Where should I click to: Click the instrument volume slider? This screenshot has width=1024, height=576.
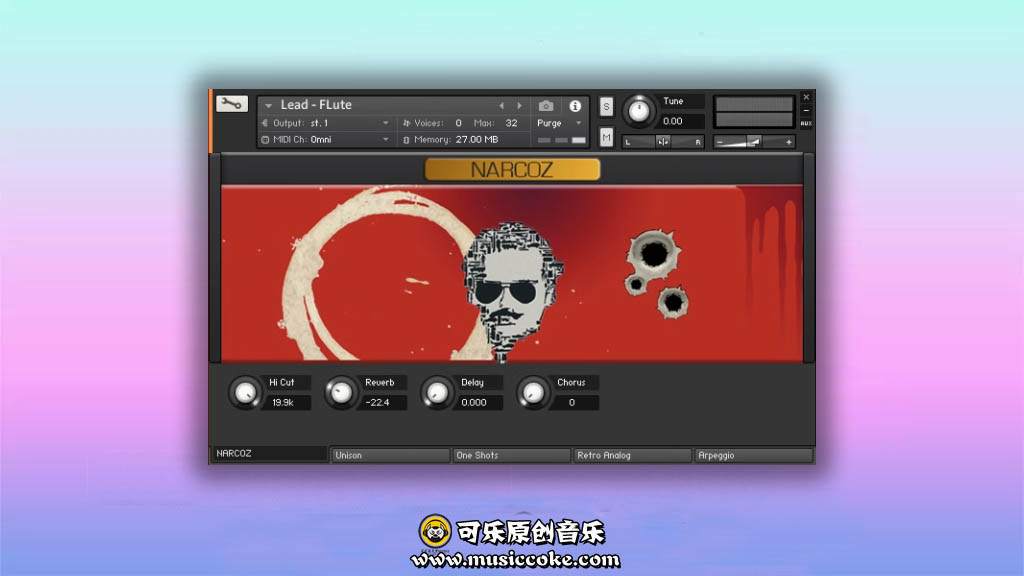tap(754, 142)
